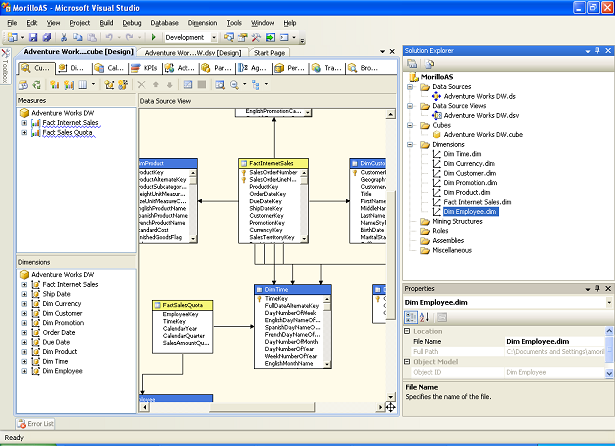The image size is (615, 446).
Task: Click Alphabetical sort icon in Properties panel
Action: click(x=424, y=317)
